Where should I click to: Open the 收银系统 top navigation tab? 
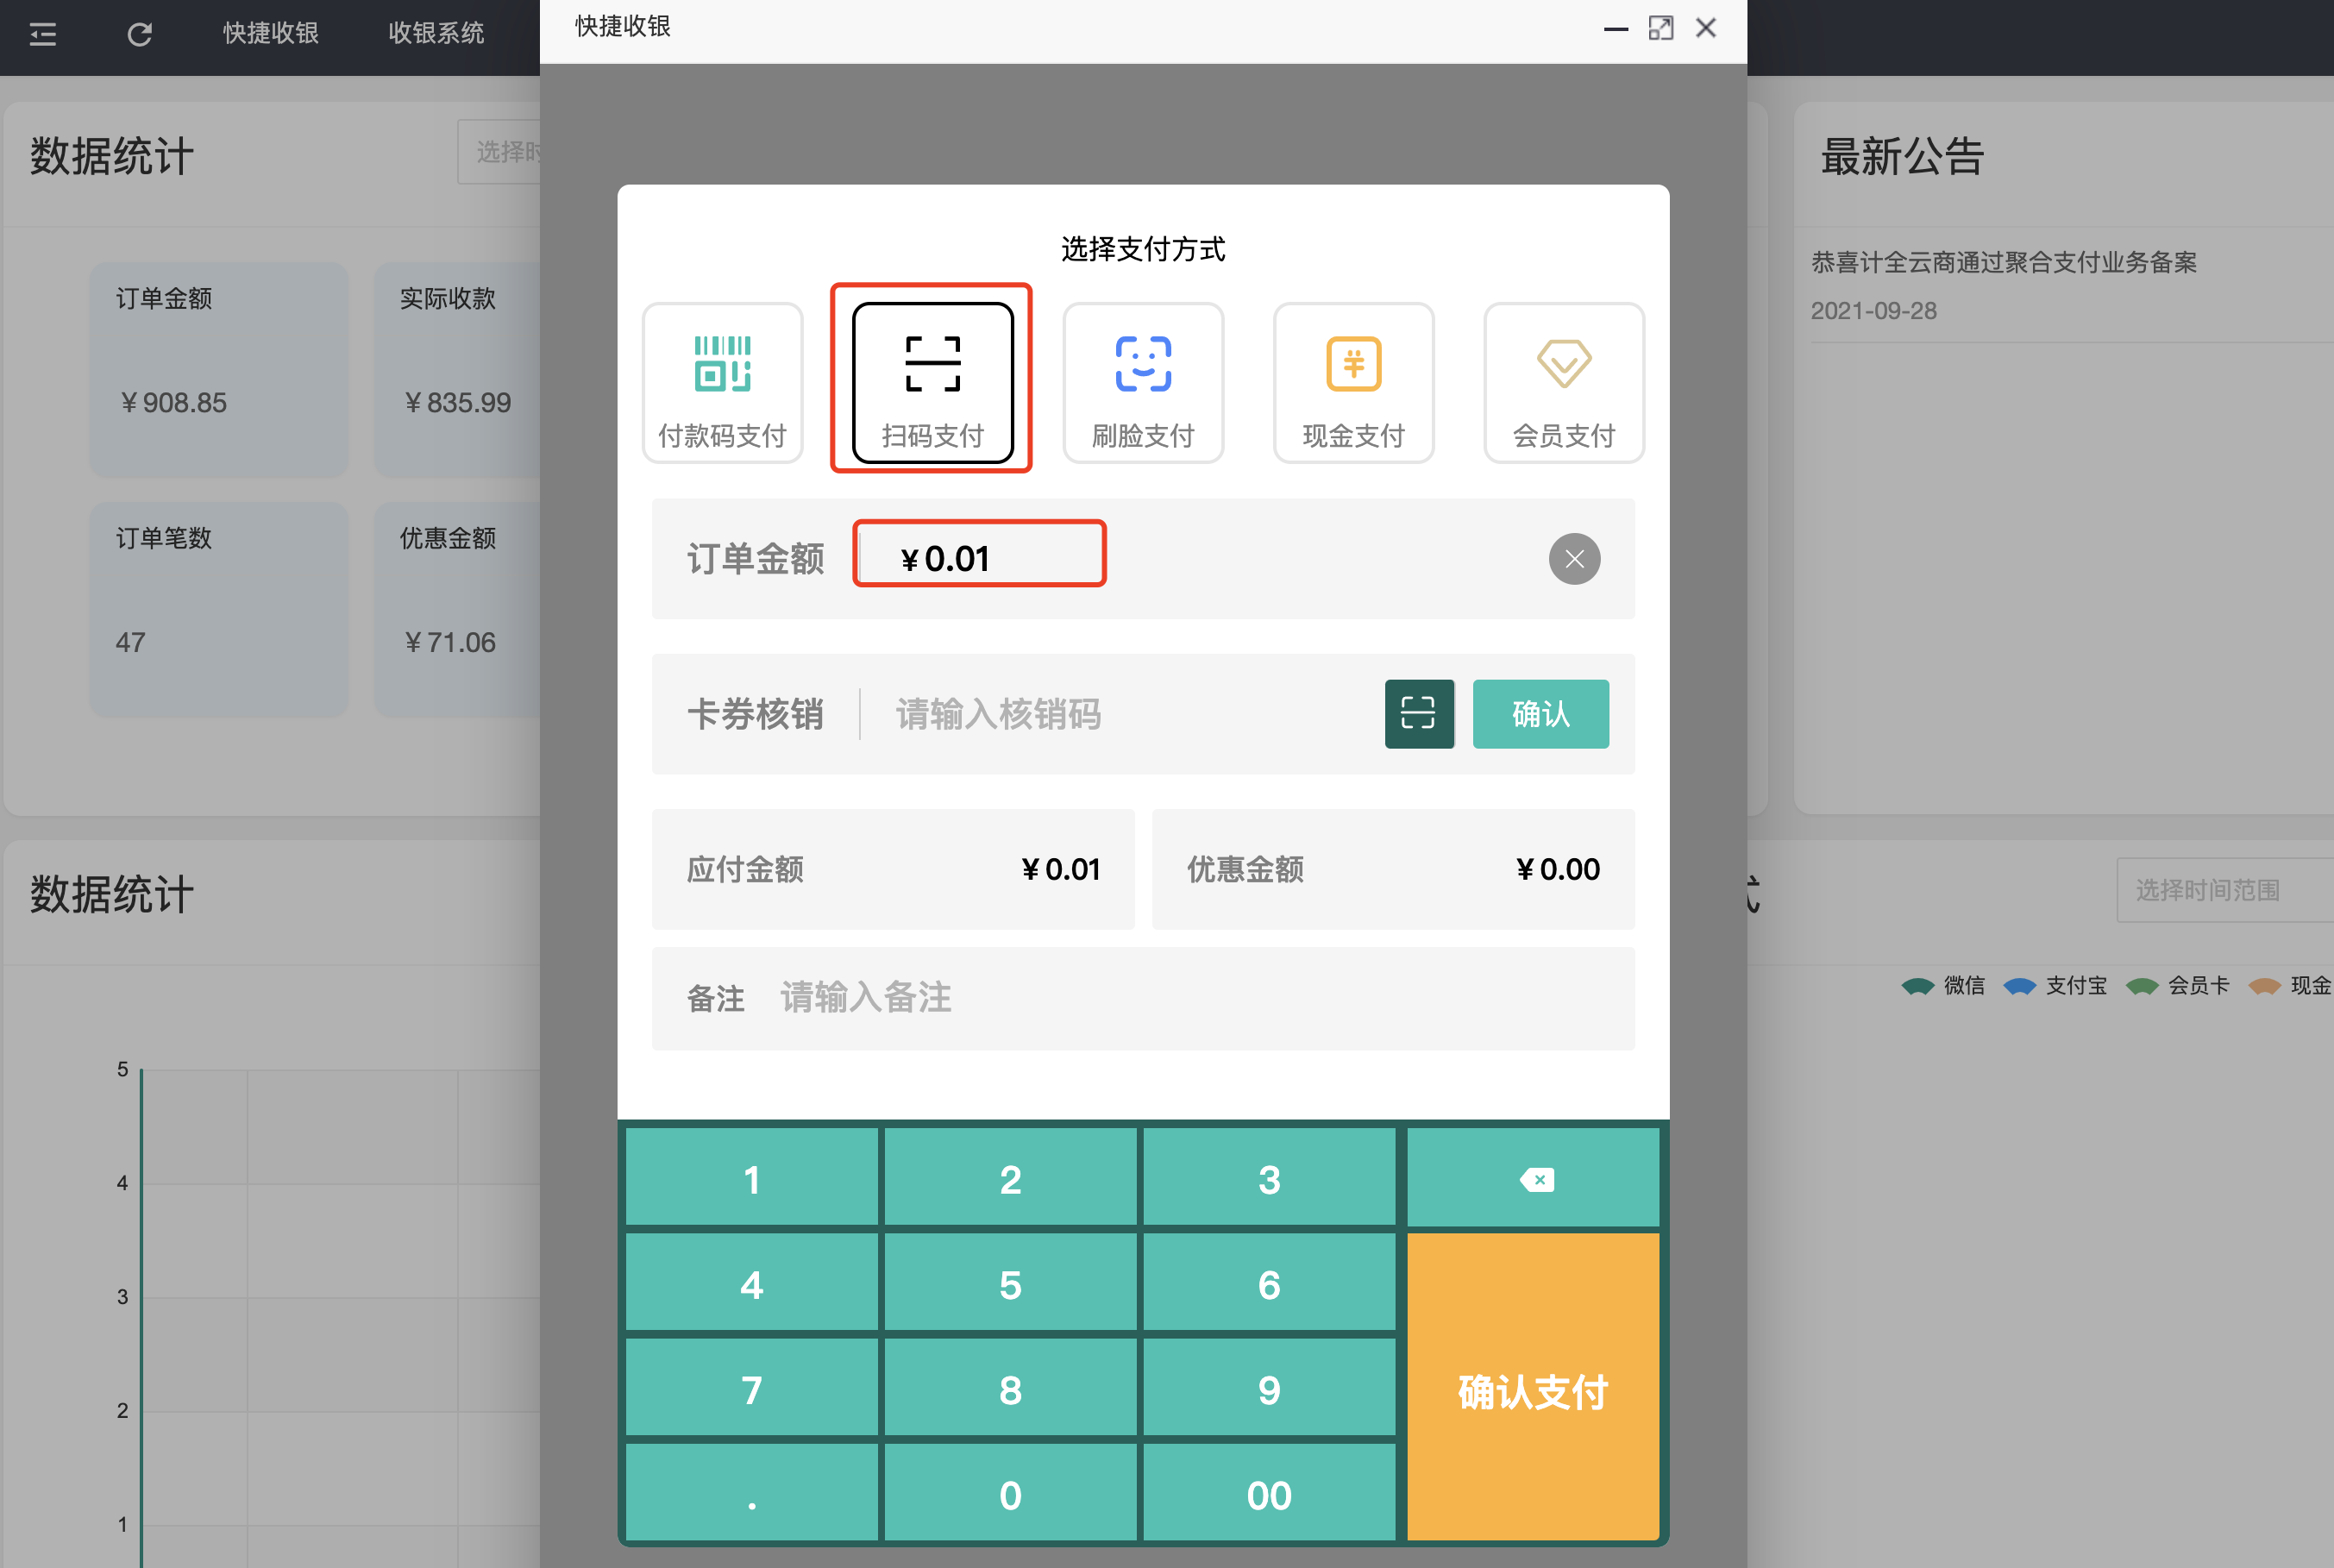pyautogui.click(x=436, y=33)
